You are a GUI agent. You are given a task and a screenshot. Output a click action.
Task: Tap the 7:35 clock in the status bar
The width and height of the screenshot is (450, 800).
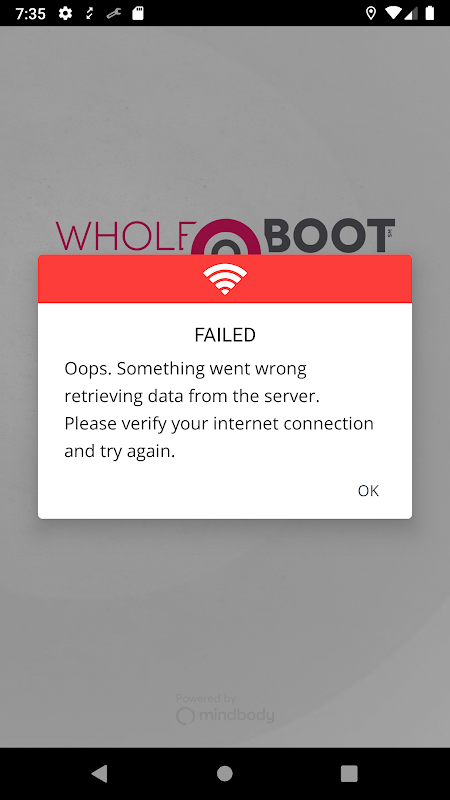point(31,13)
